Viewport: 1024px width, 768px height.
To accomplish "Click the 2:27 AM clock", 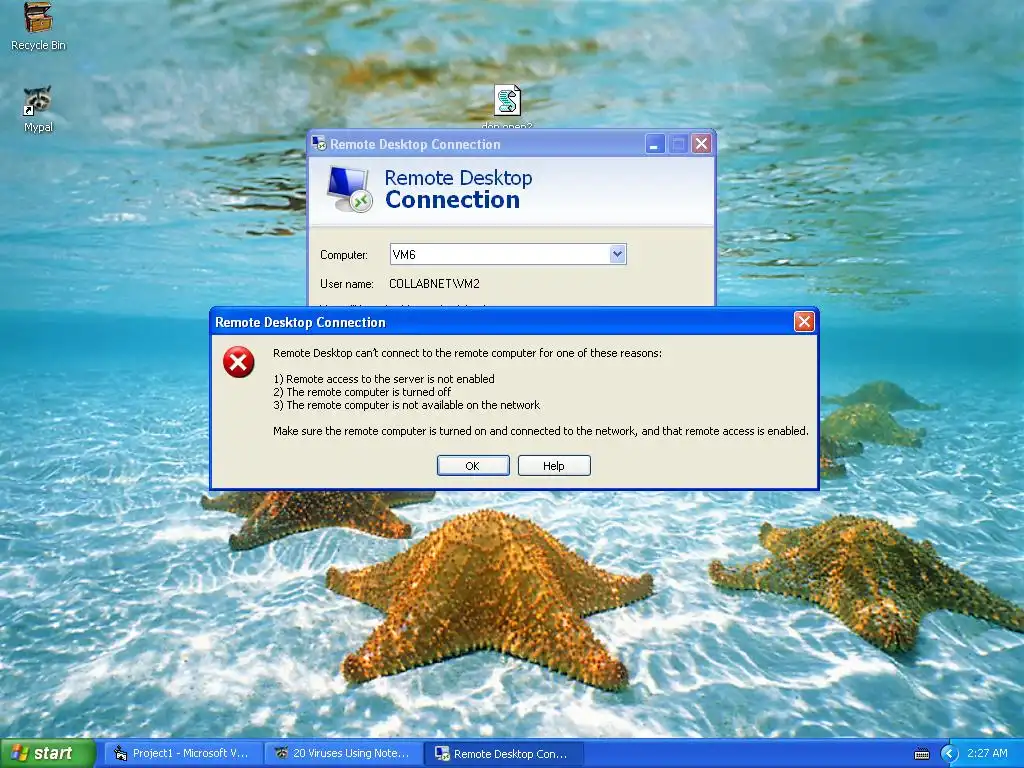I will [x=987, y=754].
